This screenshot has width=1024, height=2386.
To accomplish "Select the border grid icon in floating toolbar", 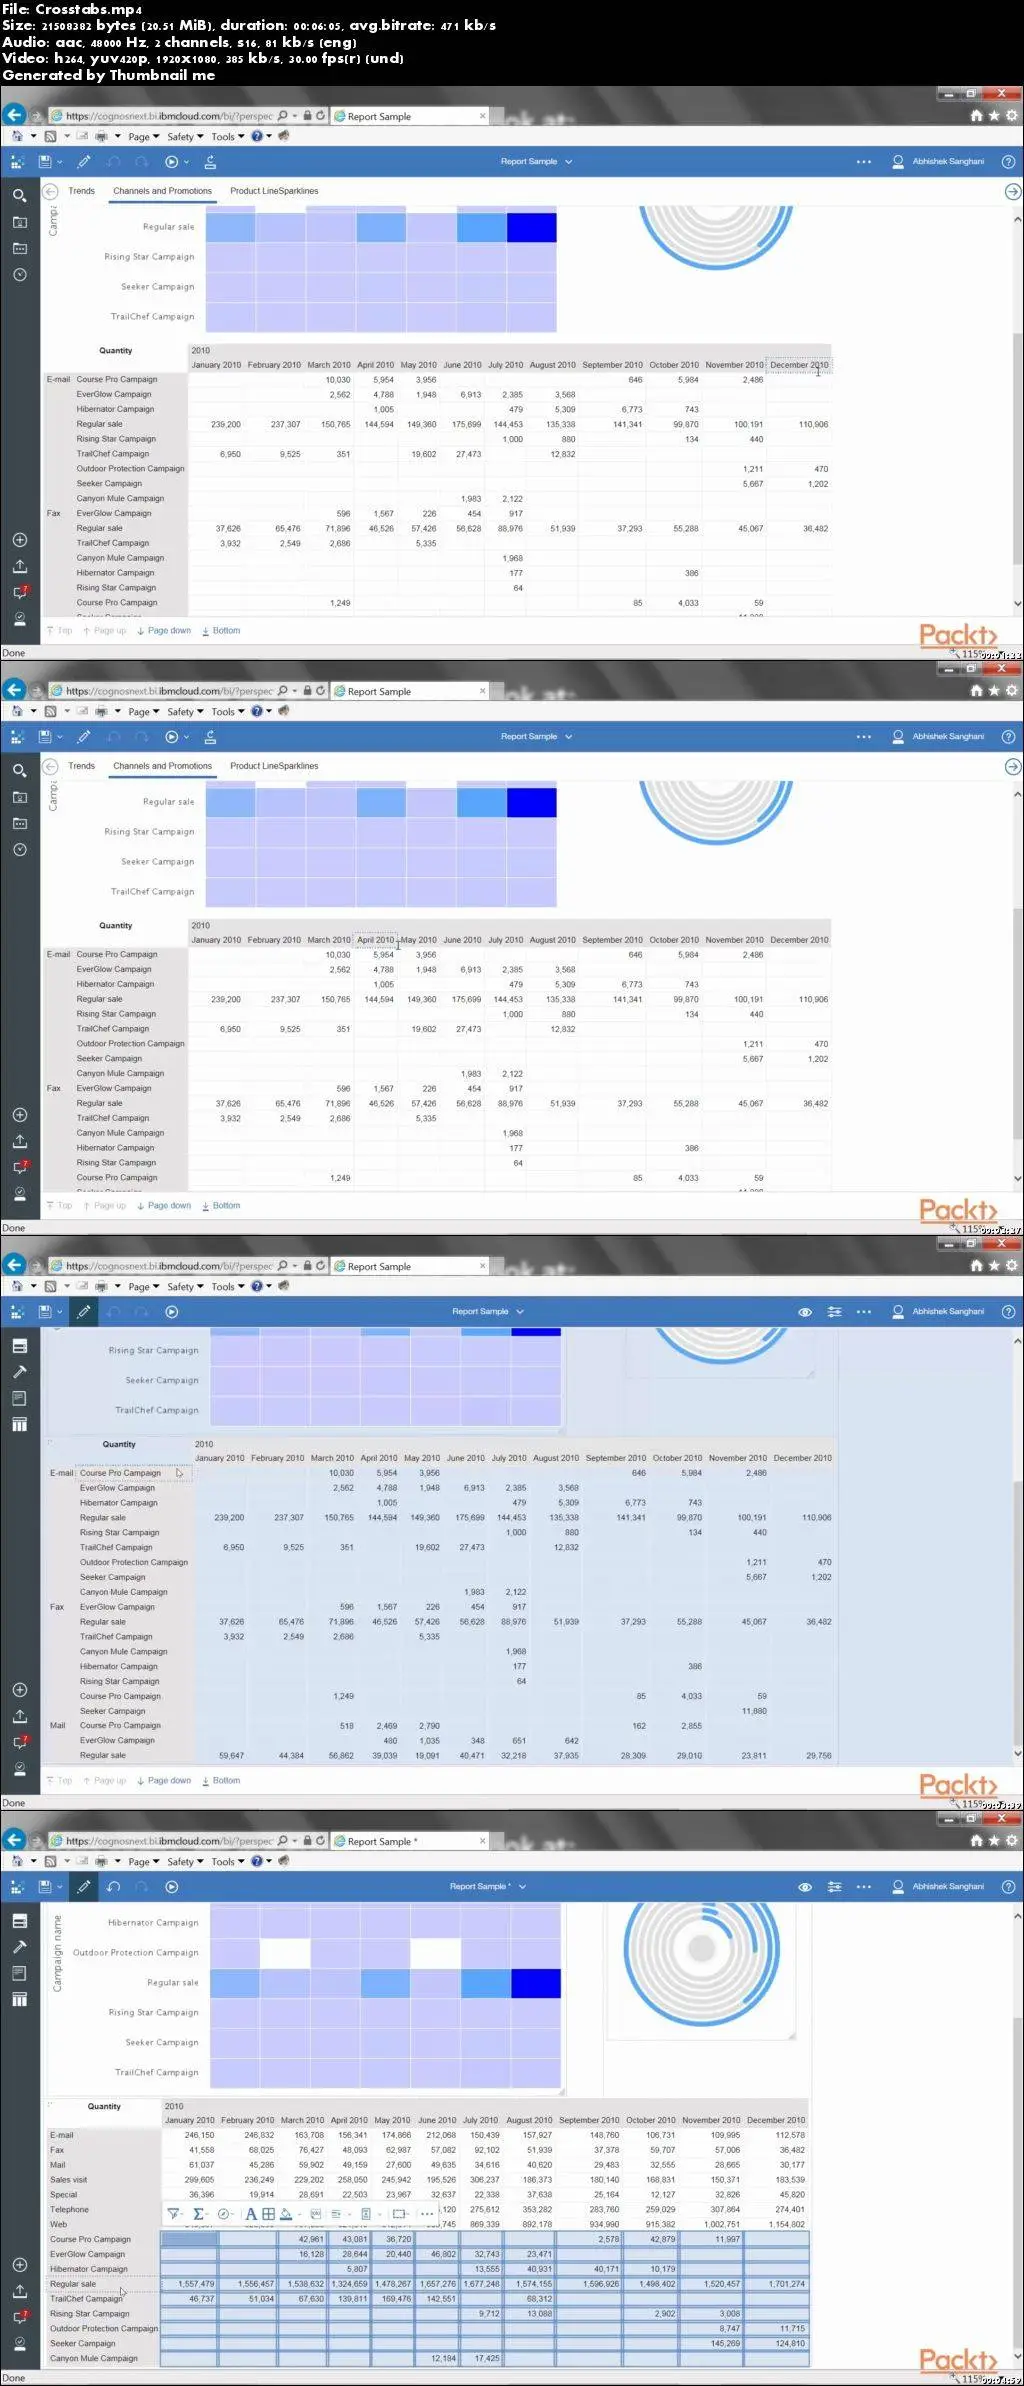I will coord(268,2213).
